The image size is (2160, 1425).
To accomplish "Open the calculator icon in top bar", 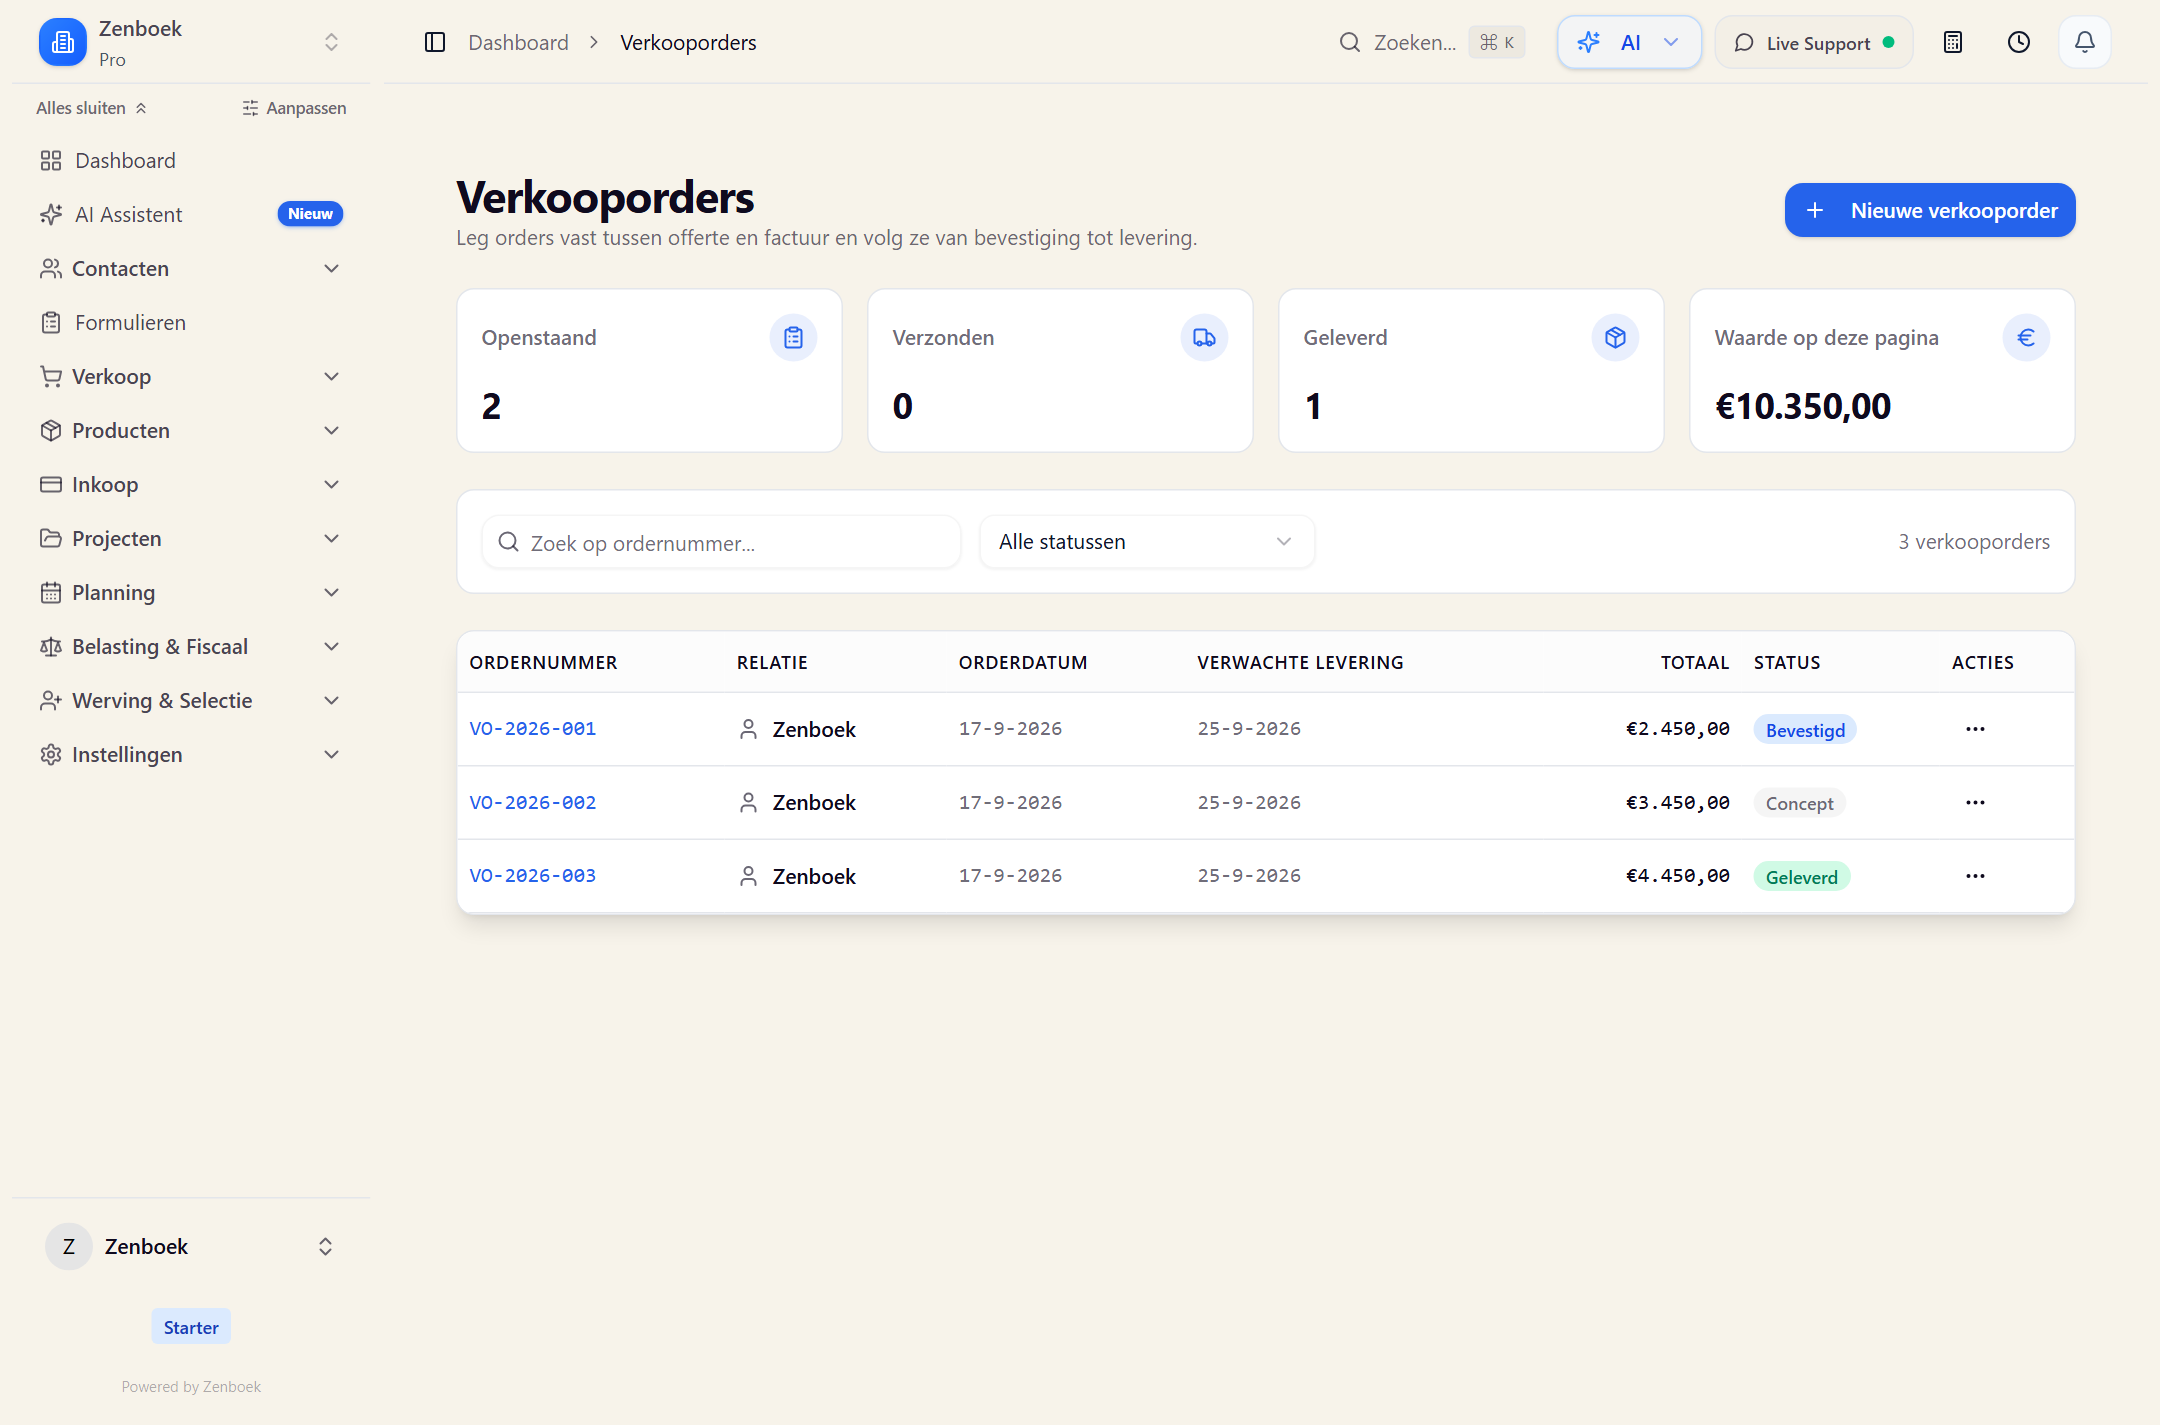I will click(x=1953, y=42).
